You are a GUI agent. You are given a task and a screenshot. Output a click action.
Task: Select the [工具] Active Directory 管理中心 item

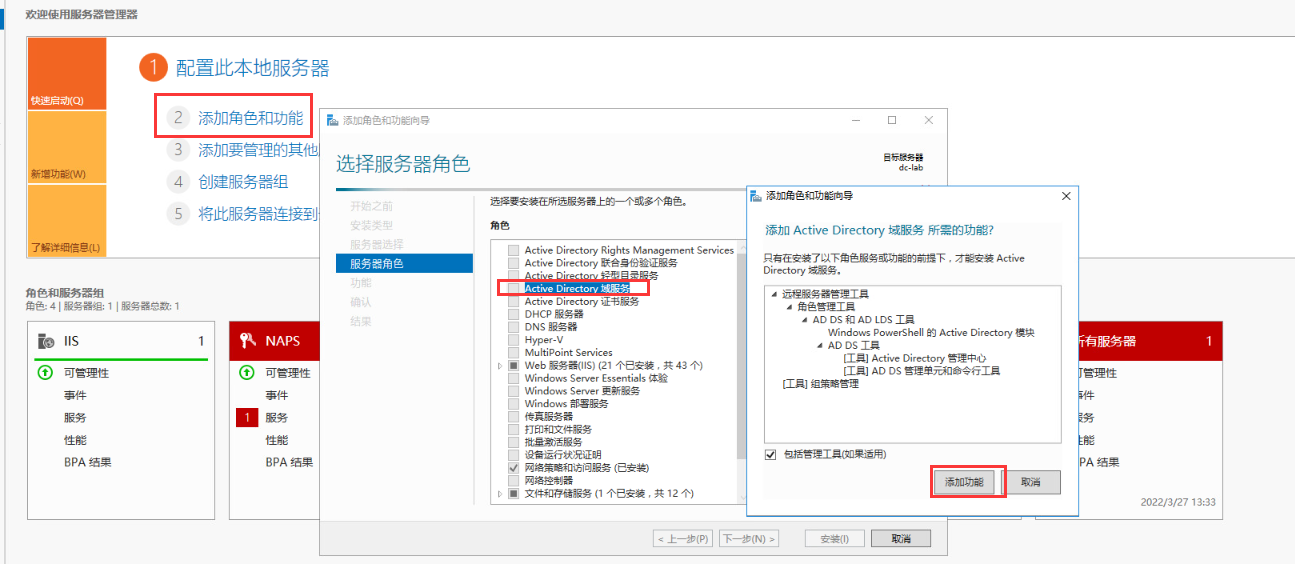coord(915,358)
